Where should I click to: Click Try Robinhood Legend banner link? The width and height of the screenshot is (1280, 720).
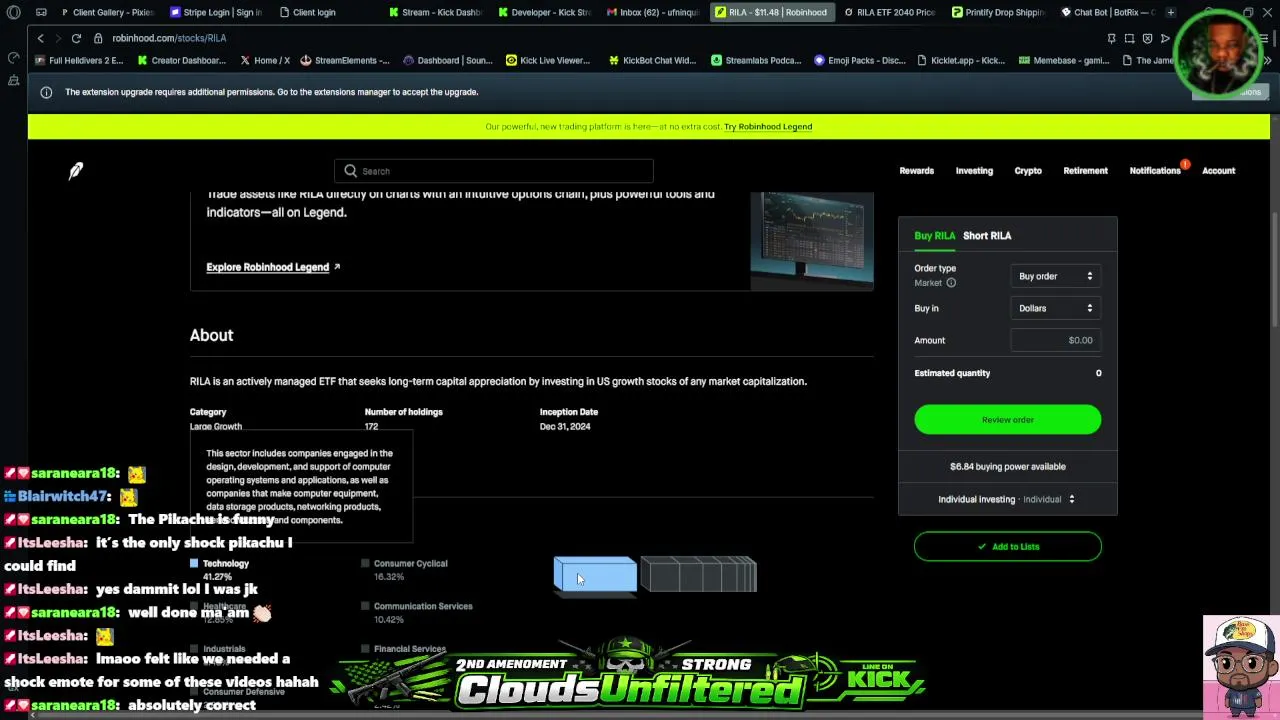coord(768,127)
